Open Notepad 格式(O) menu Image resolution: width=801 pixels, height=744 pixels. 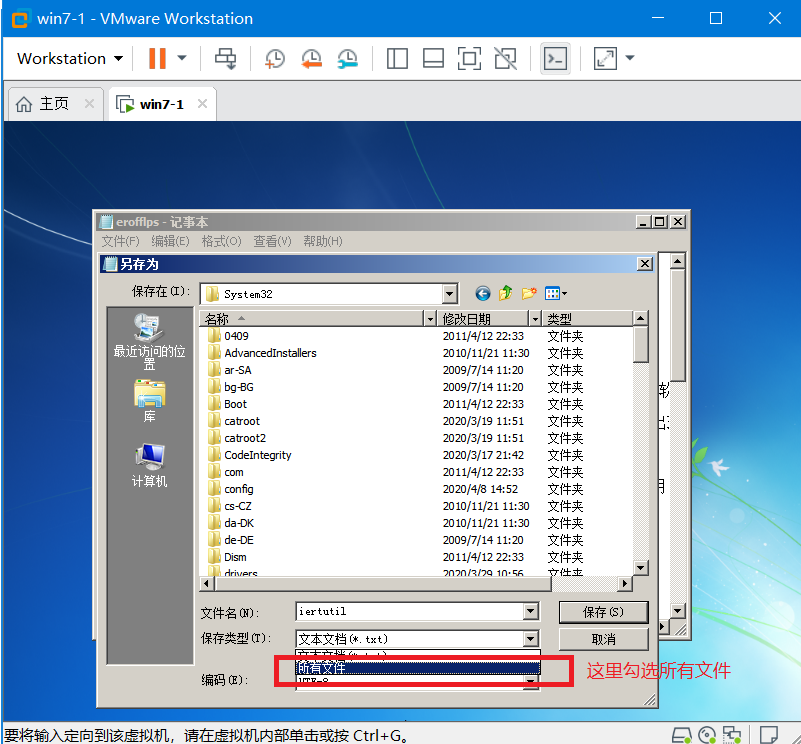222,241
